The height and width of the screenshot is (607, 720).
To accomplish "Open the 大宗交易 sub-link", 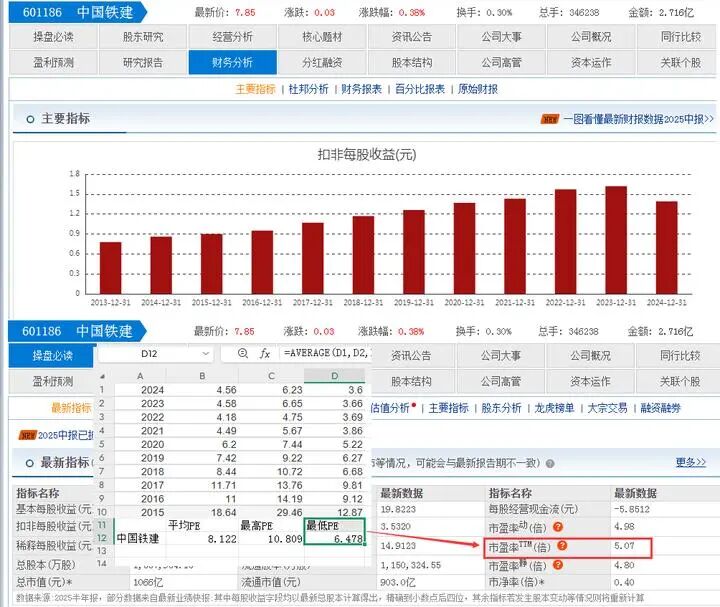I will (x=608, y=408).
